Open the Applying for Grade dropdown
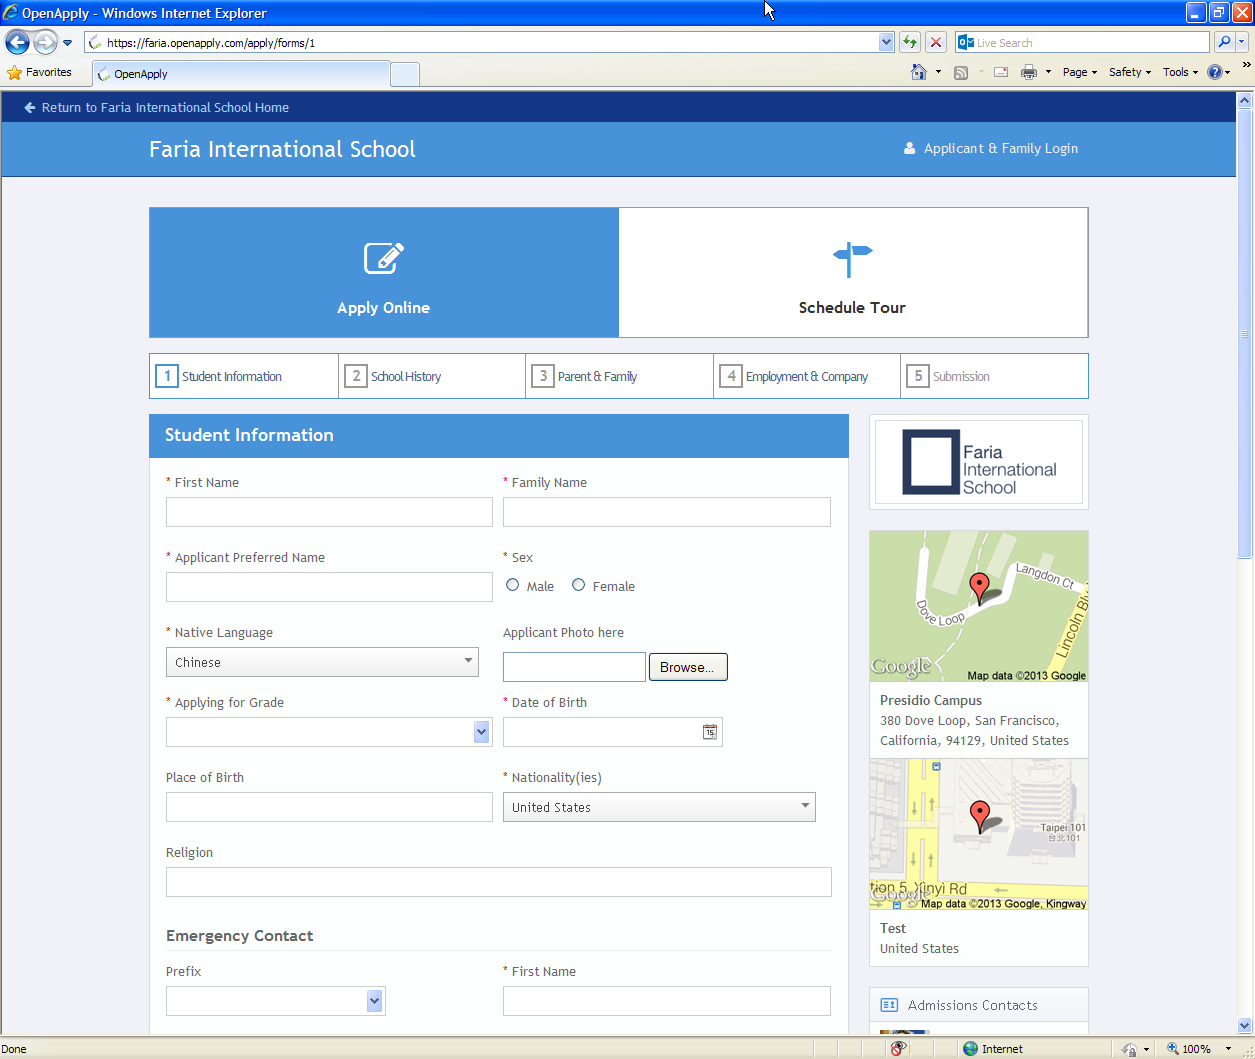Screen dimensions: 1255x1059 (329, 732)
